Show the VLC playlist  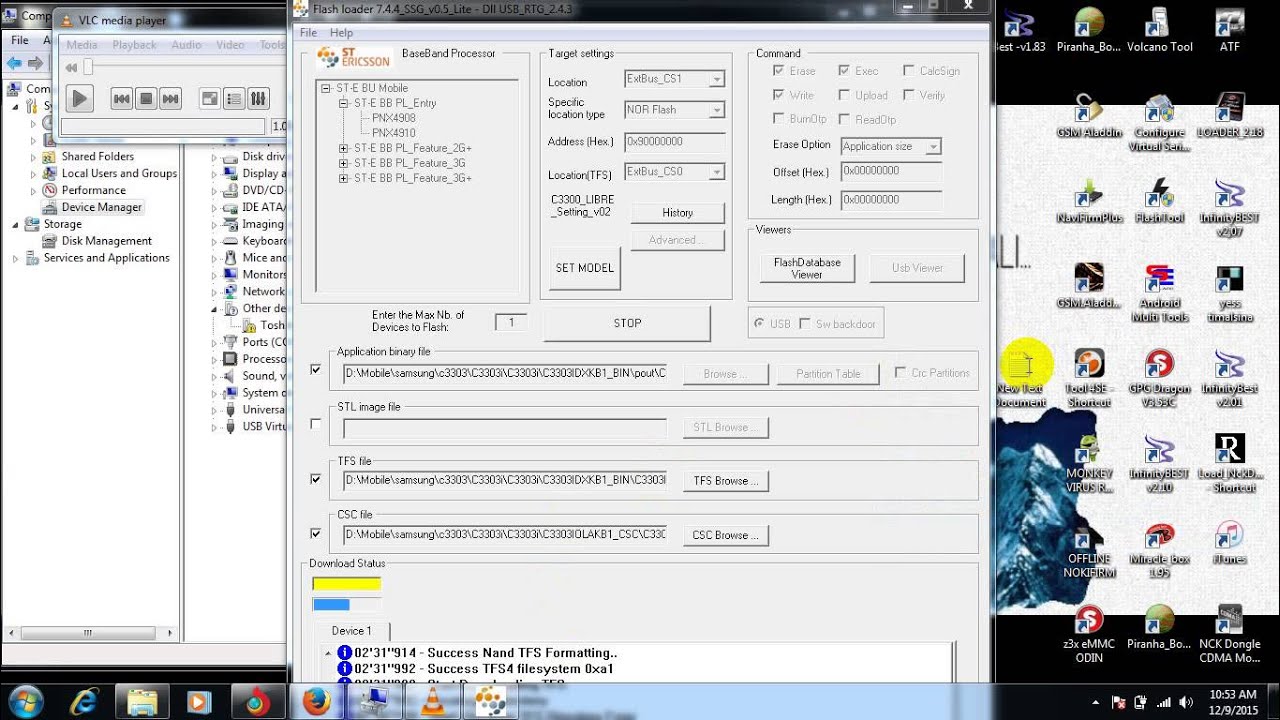234,98
